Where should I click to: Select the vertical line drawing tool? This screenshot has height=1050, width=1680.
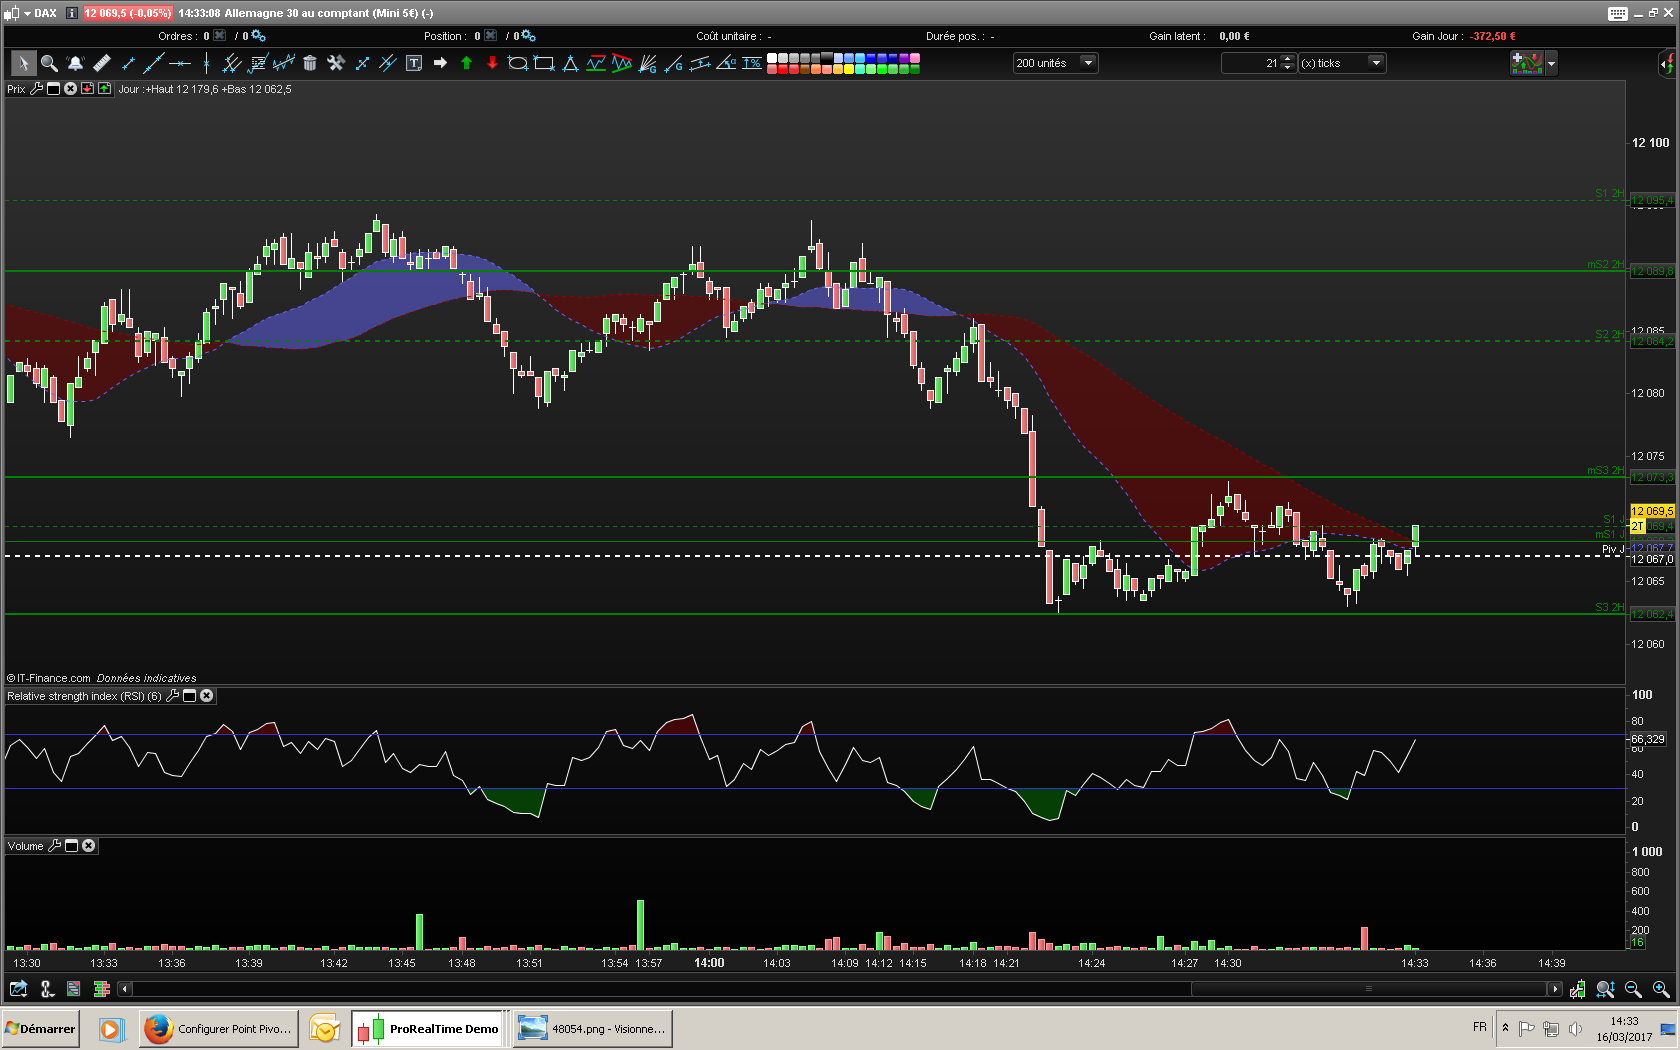pos(206,63)
